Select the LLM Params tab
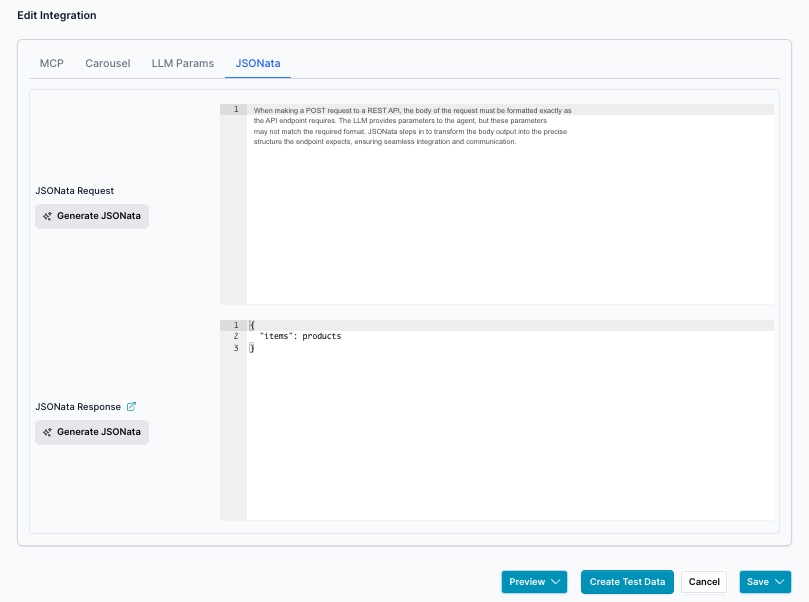Viewport: 809px width, 602px height. pyautogui.click(x=182, y=63)
